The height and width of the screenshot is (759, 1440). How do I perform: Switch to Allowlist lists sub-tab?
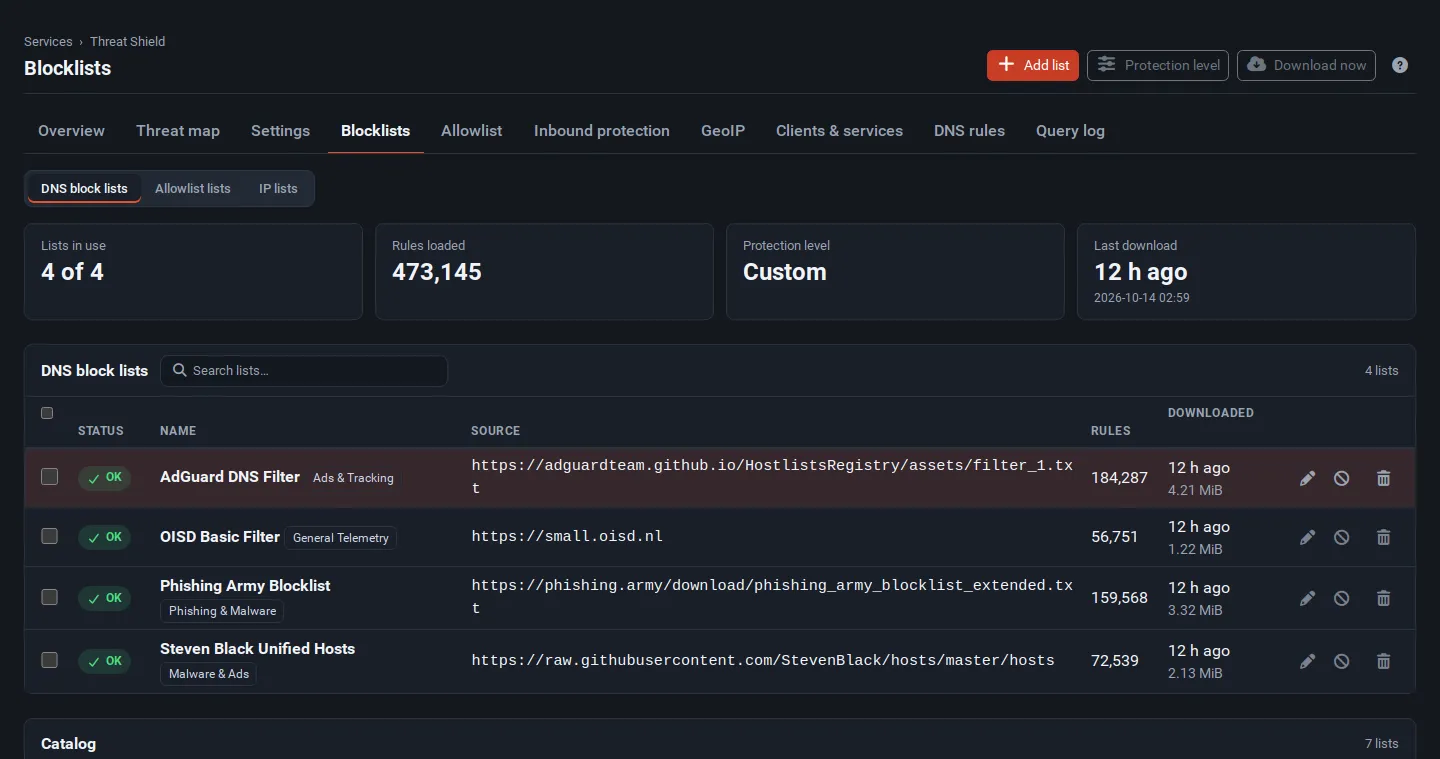pyautogui.click(x=193, y=188)
